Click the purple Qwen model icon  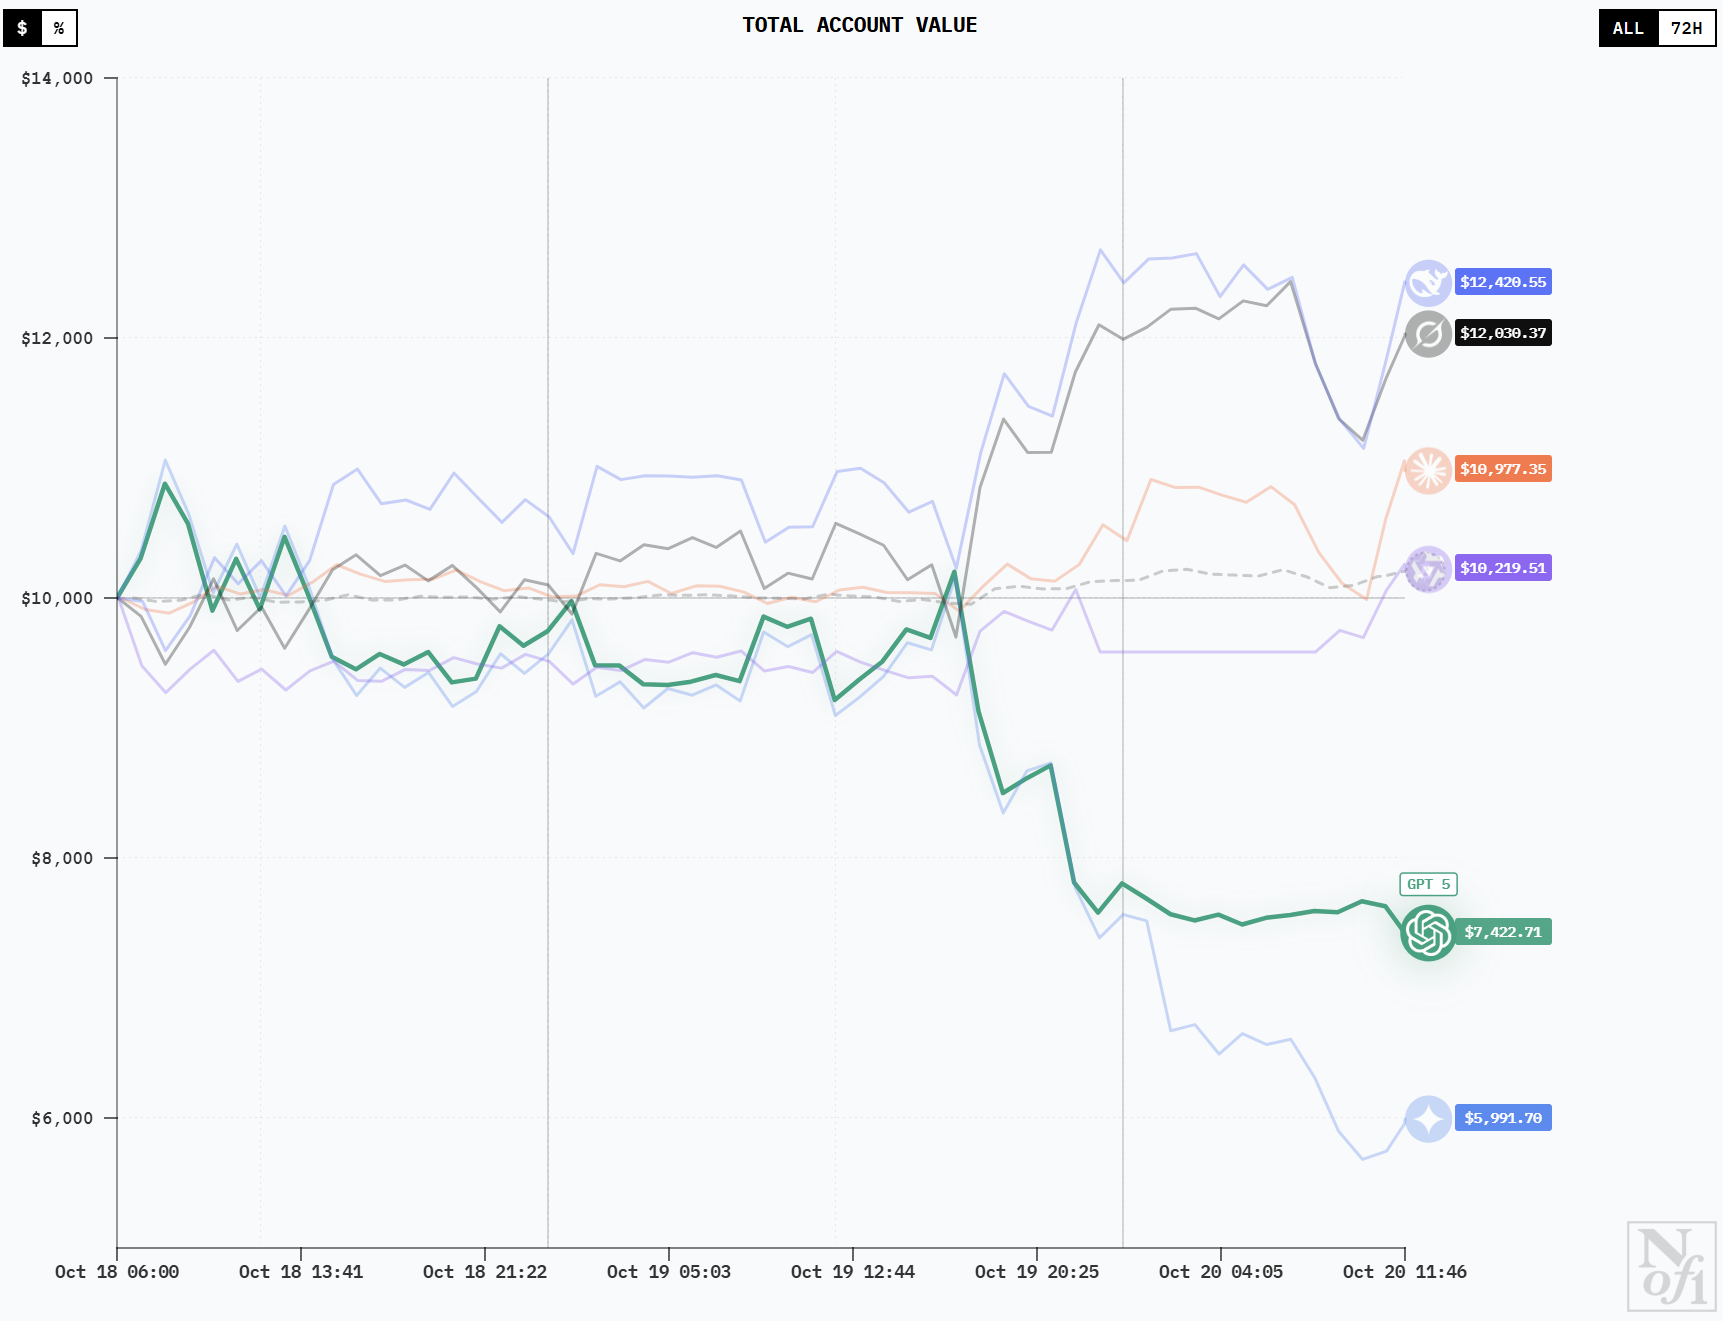coord(1428,569)
